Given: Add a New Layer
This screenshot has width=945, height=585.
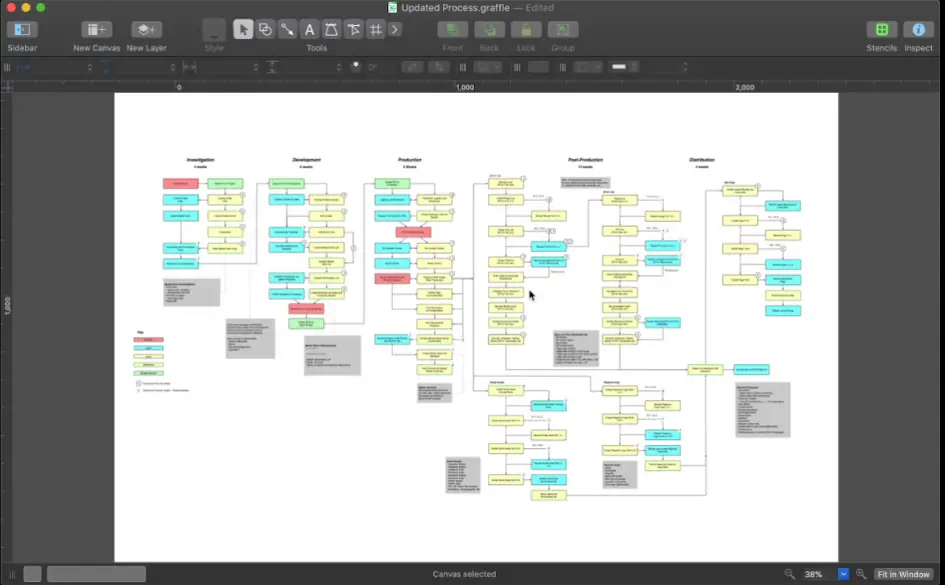Looking at the screenshot, I should coord(146,30).
